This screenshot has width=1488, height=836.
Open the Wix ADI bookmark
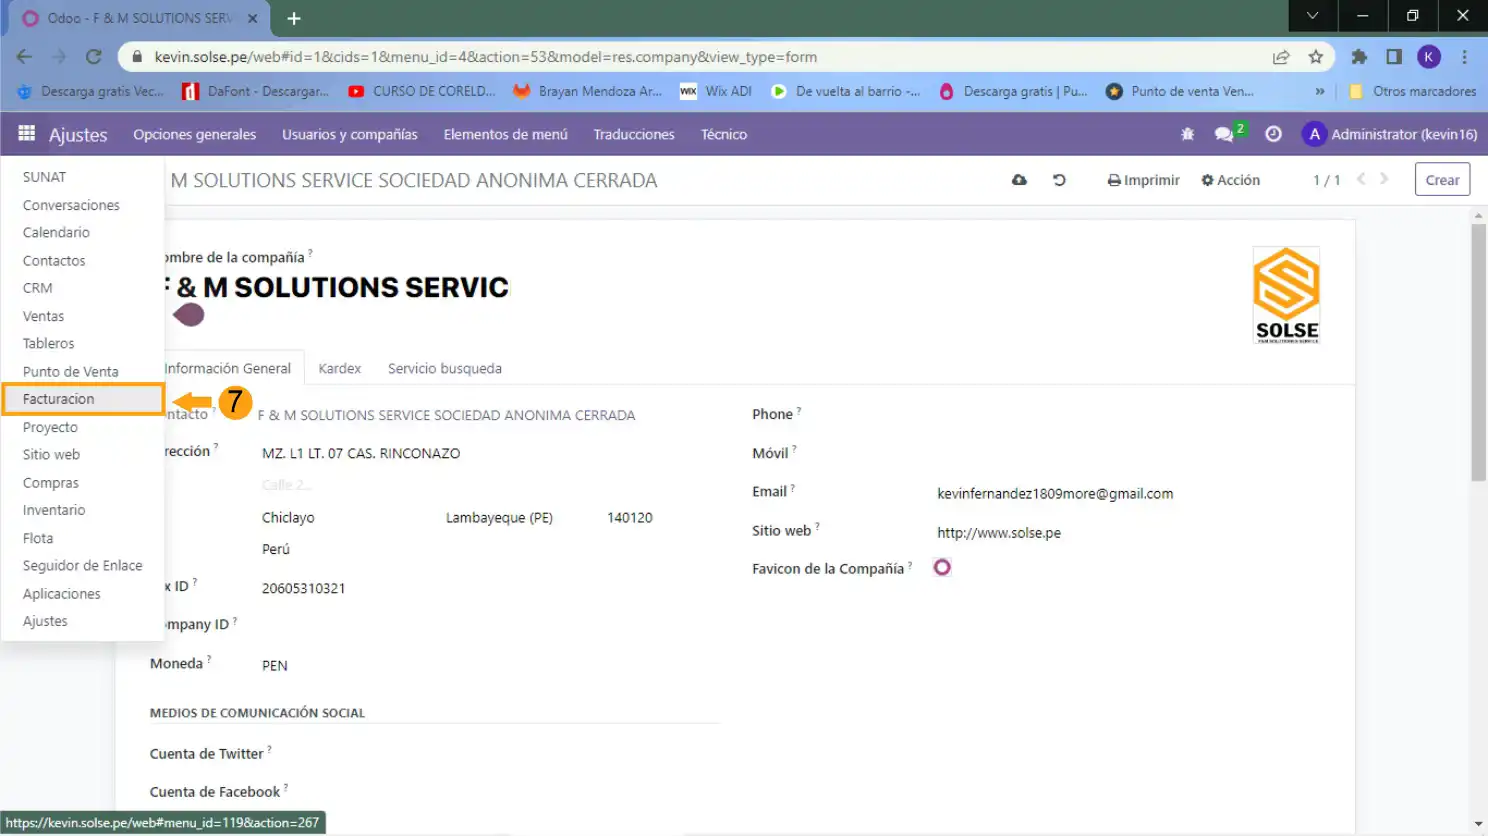point(716,91)
